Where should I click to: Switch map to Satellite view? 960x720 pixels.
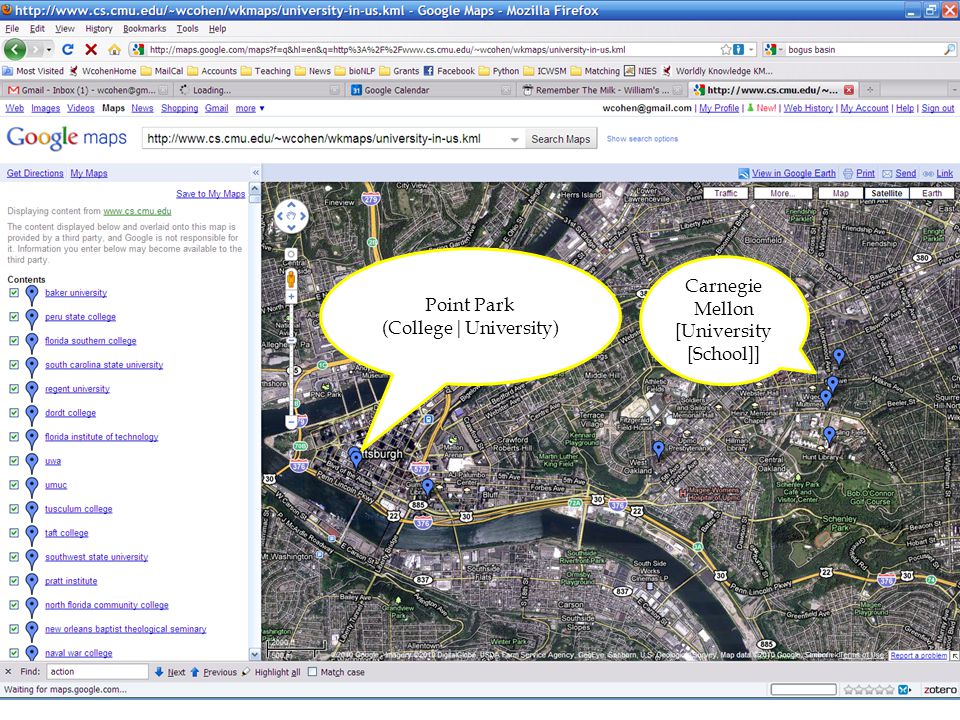(887, 193)
